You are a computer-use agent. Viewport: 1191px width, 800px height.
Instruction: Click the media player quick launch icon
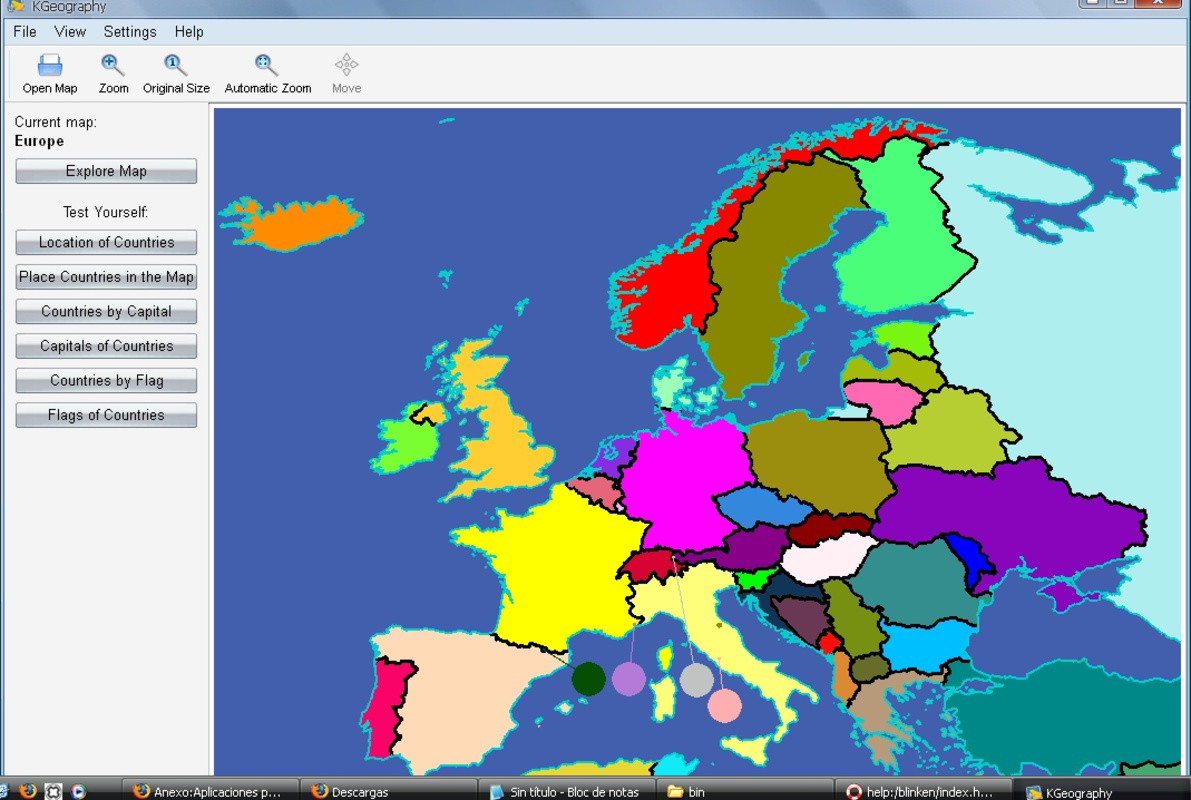pyautogui.click(x=77, y=791)
